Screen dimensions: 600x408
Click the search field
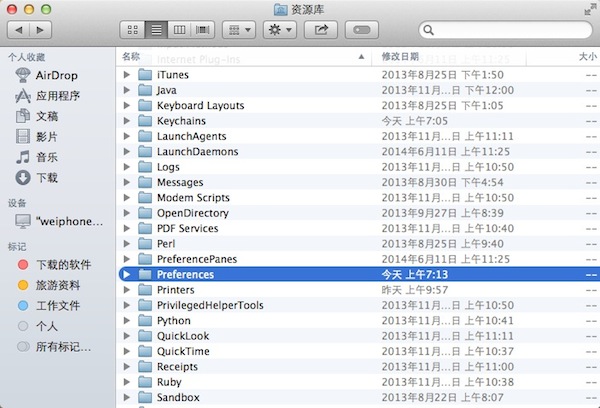pyautogui.click(x=505, y=30)
